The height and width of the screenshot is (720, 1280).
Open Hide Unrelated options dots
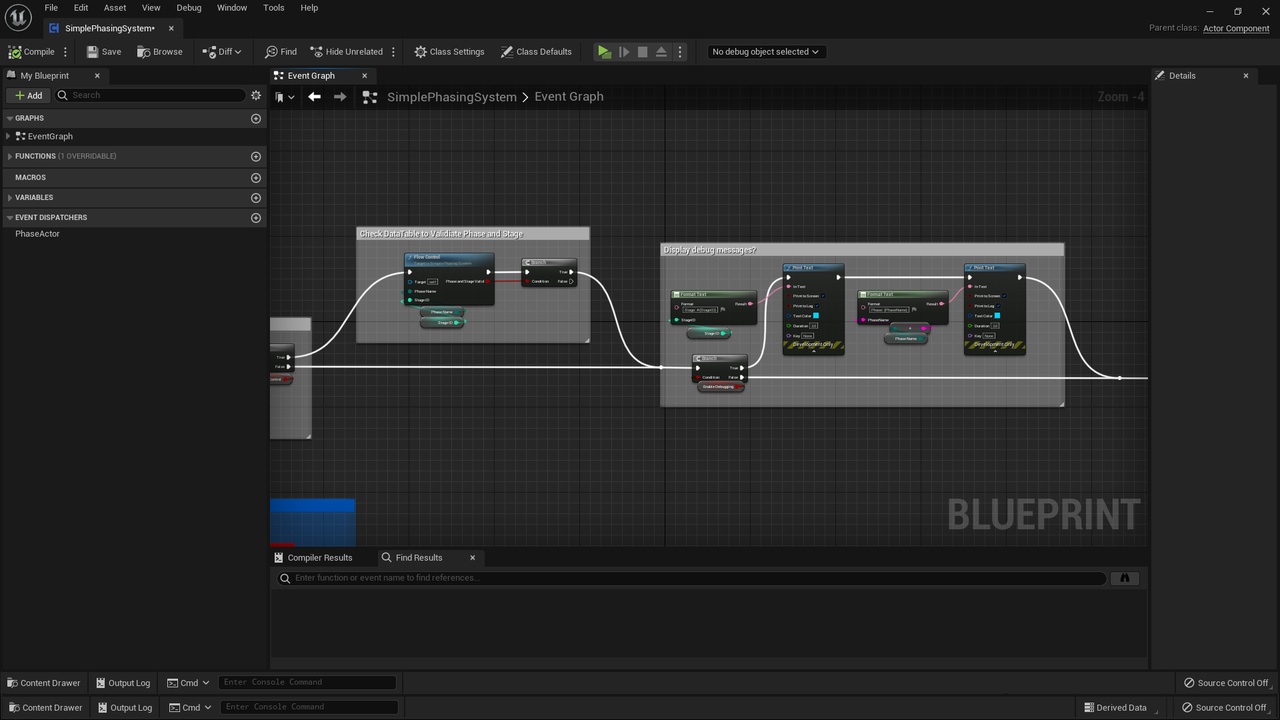click(393, 52)
